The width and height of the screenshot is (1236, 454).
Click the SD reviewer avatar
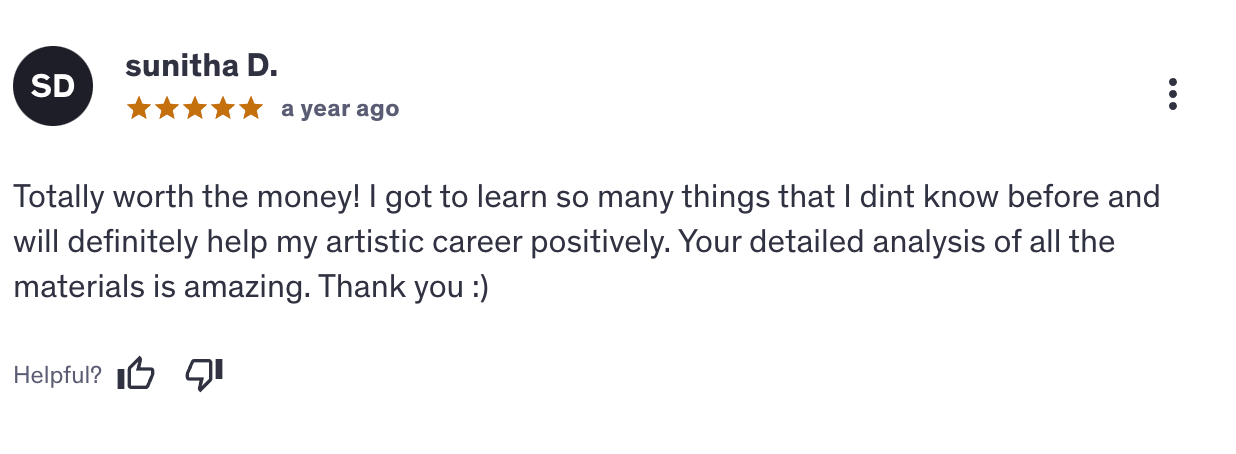point(53,87)
